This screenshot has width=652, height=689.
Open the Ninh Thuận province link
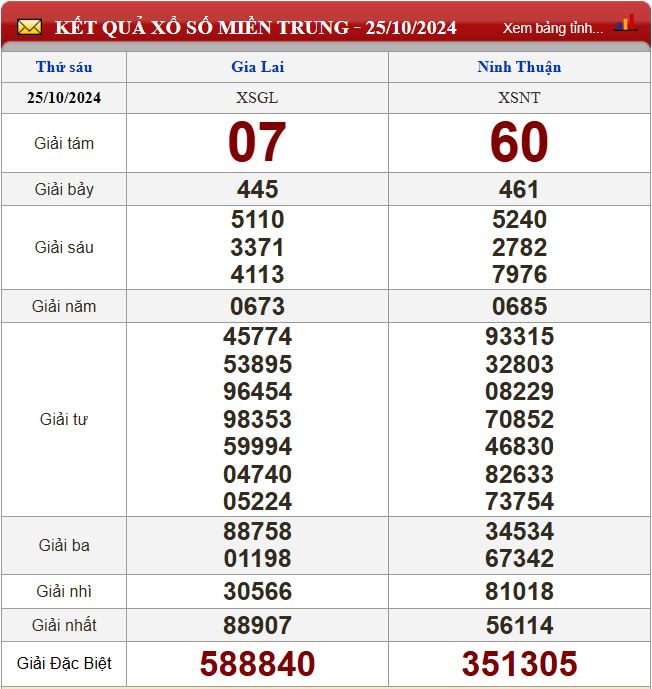(519, 67)
